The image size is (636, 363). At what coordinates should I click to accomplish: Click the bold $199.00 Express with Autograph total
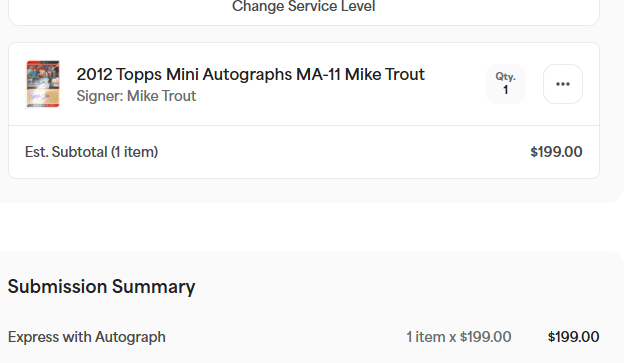point(573,337)
